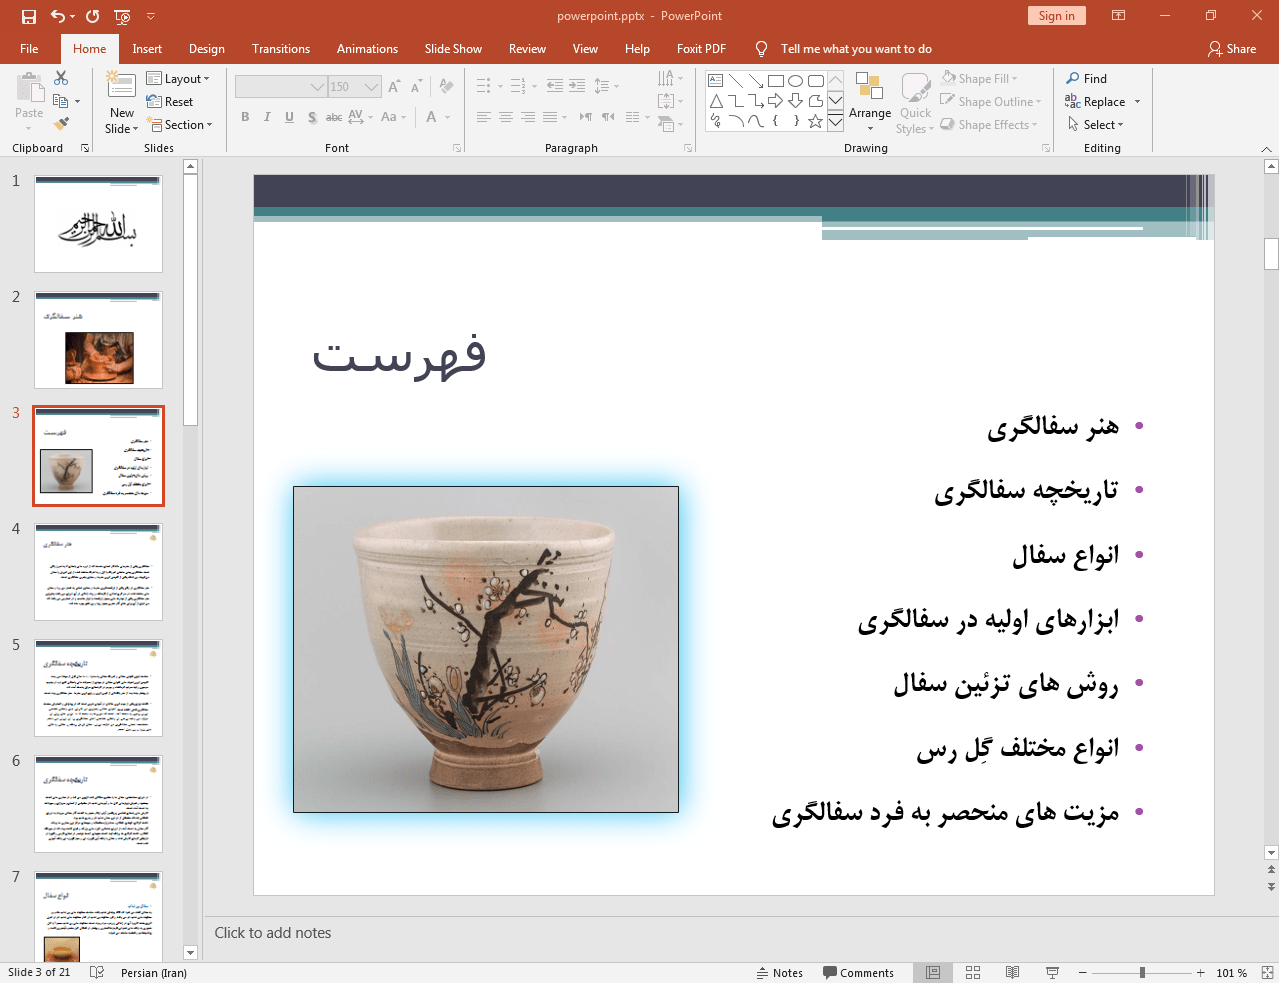The width and height of the screenshot is (1279, 983).
Task: Click zoom out minus button
Action: [x=1082, y=972]
